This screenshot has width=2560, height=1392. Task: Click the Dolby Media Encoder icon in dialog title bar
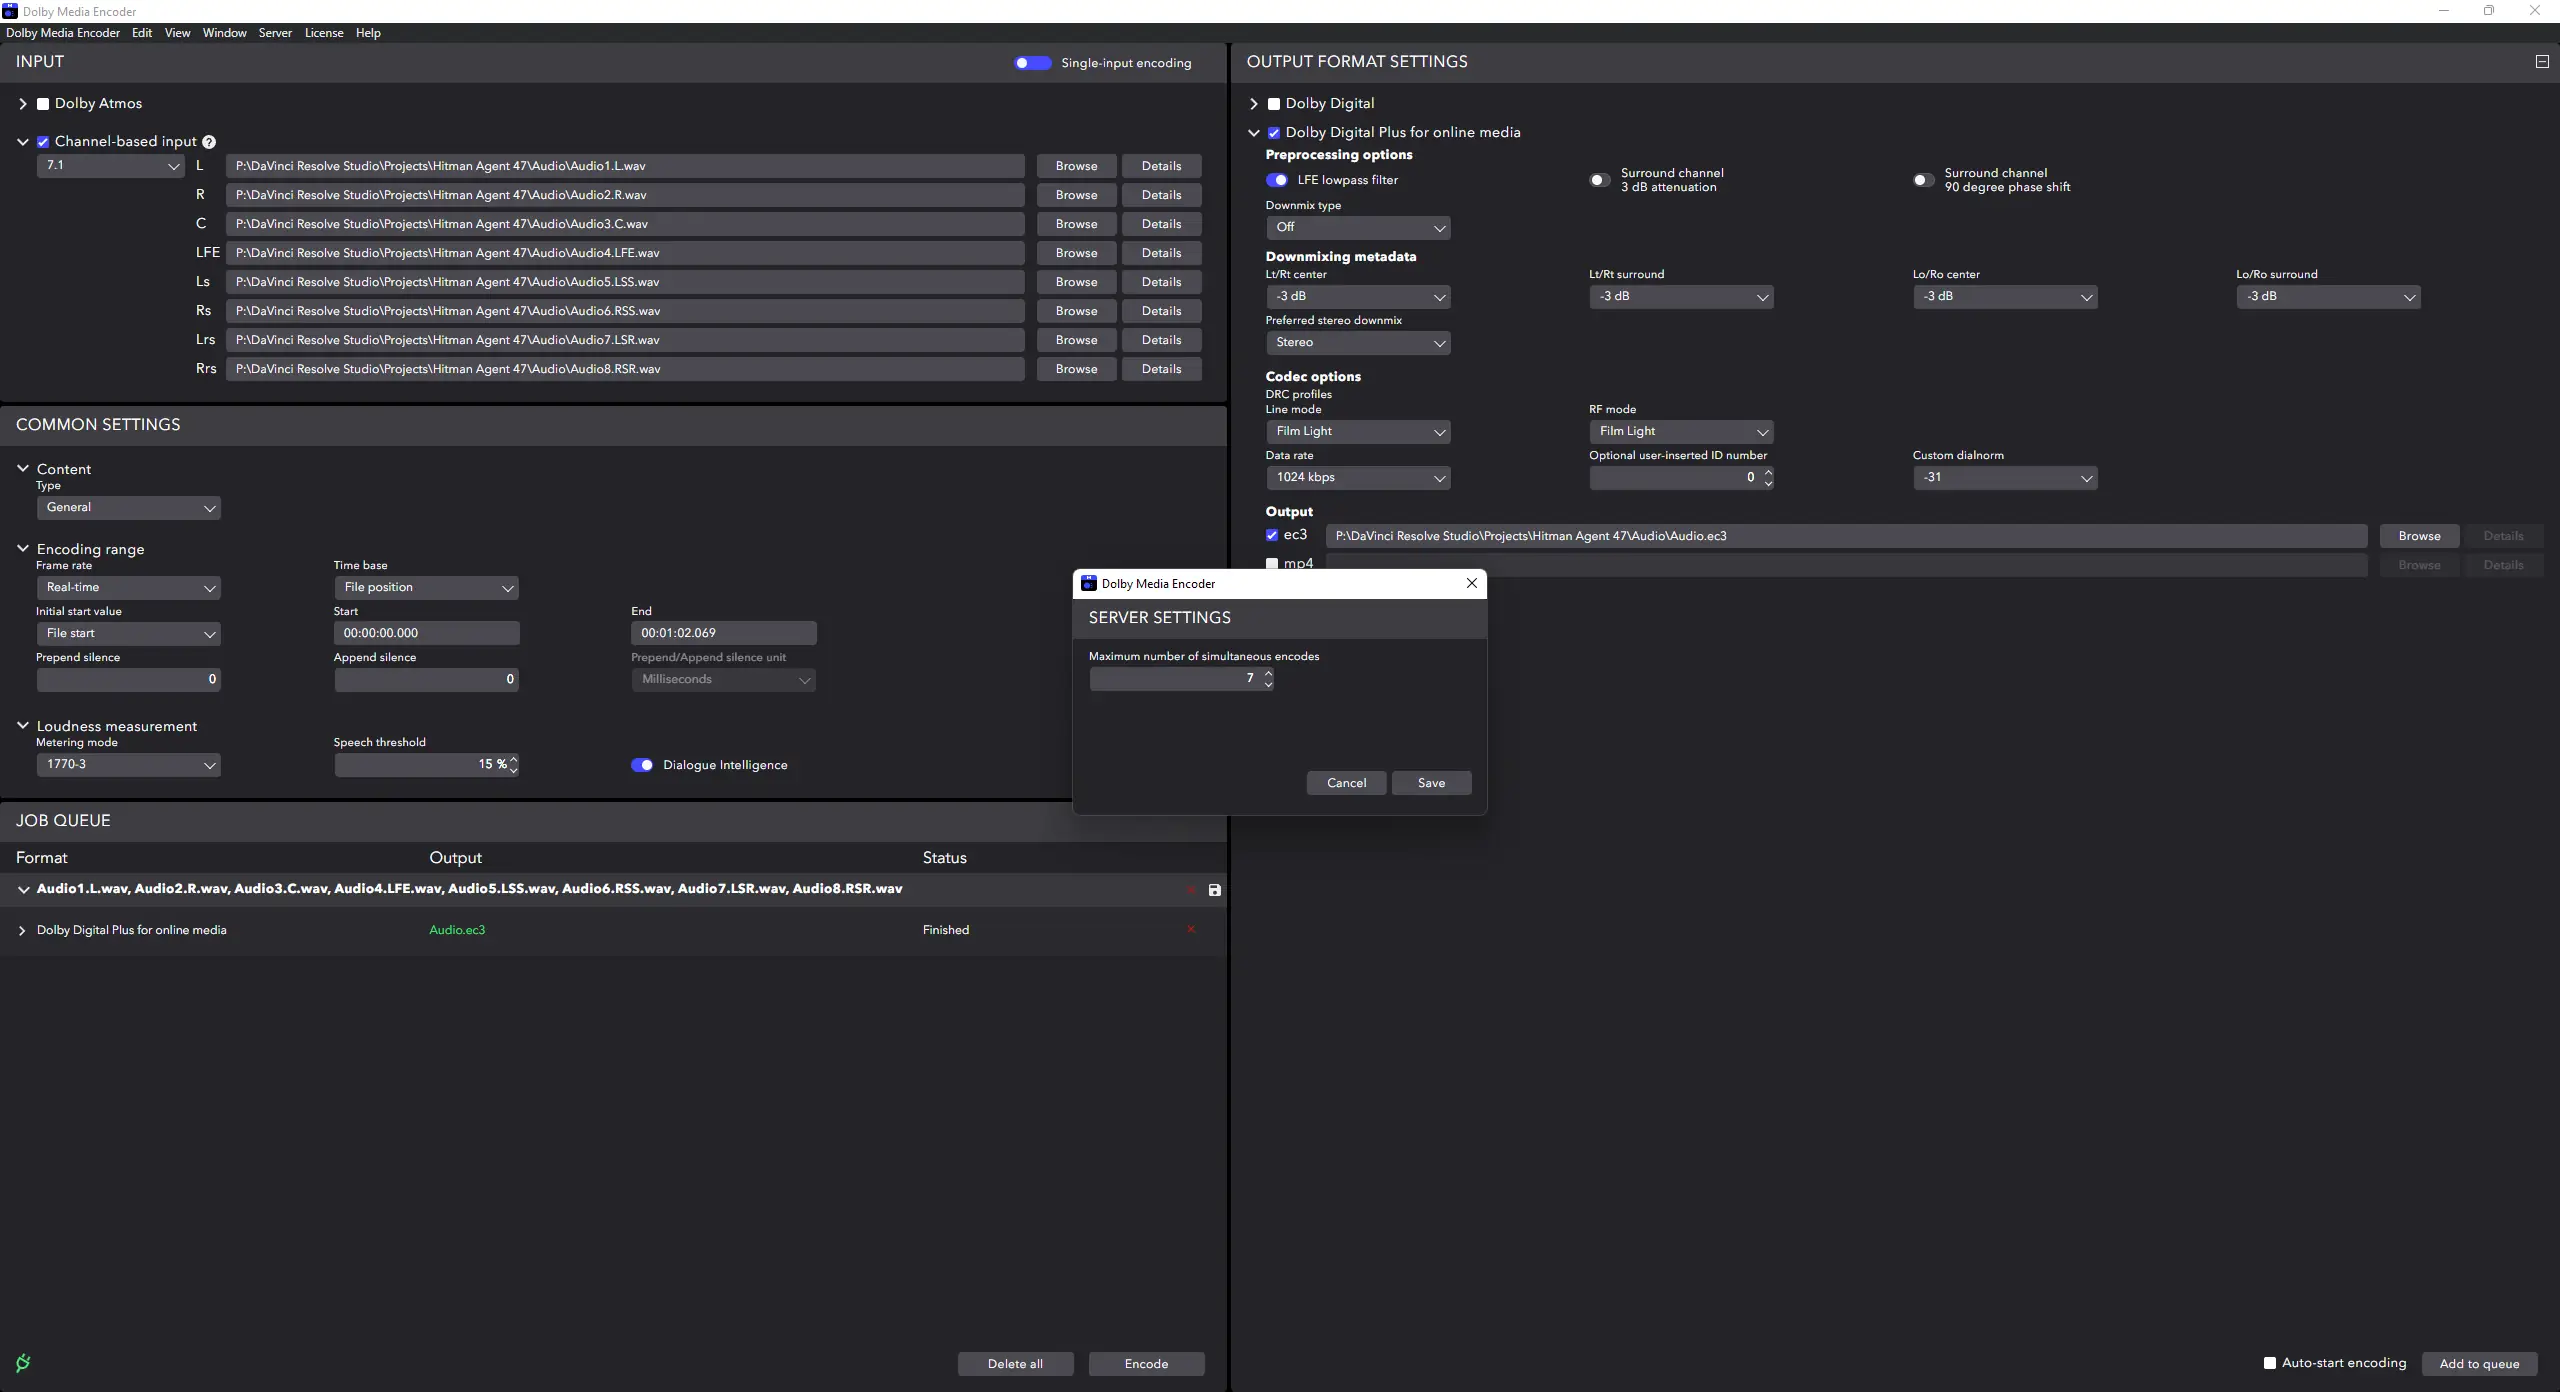pos(1089,583)
